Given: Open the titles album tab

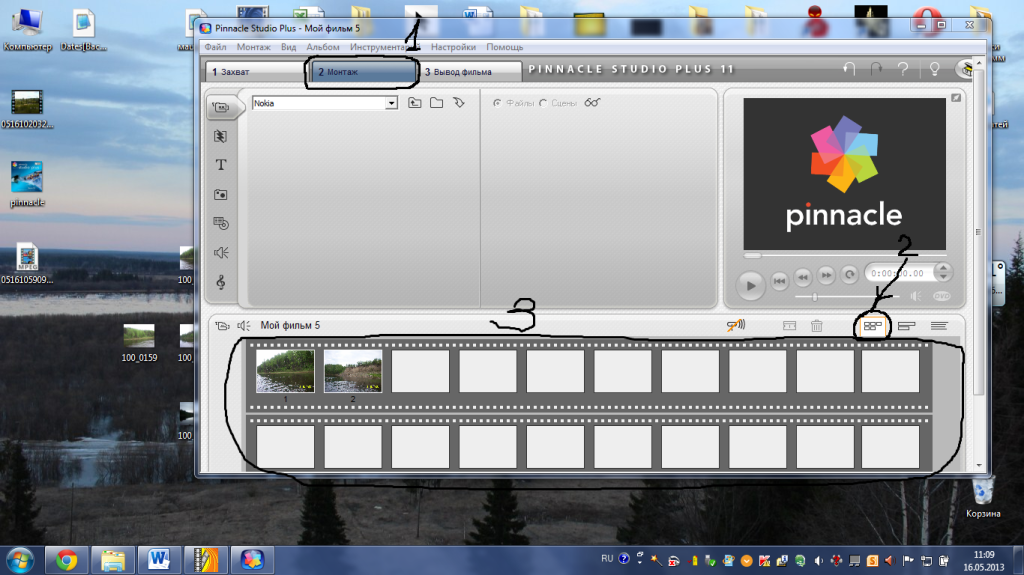Looking at the screenshot, I should click(221, 165).
